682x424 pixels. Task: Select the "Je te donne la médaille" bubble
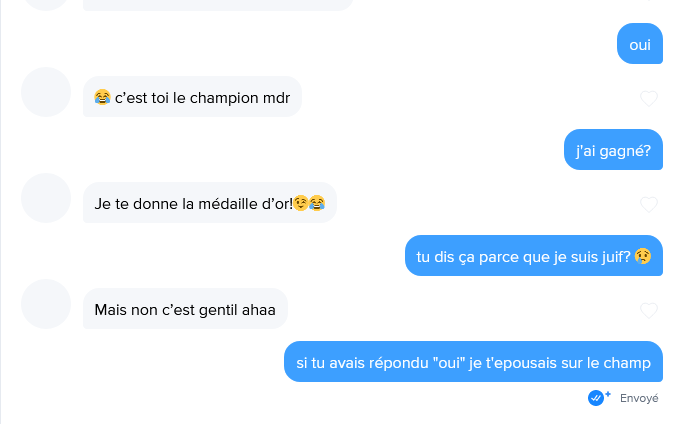point(210,203)
